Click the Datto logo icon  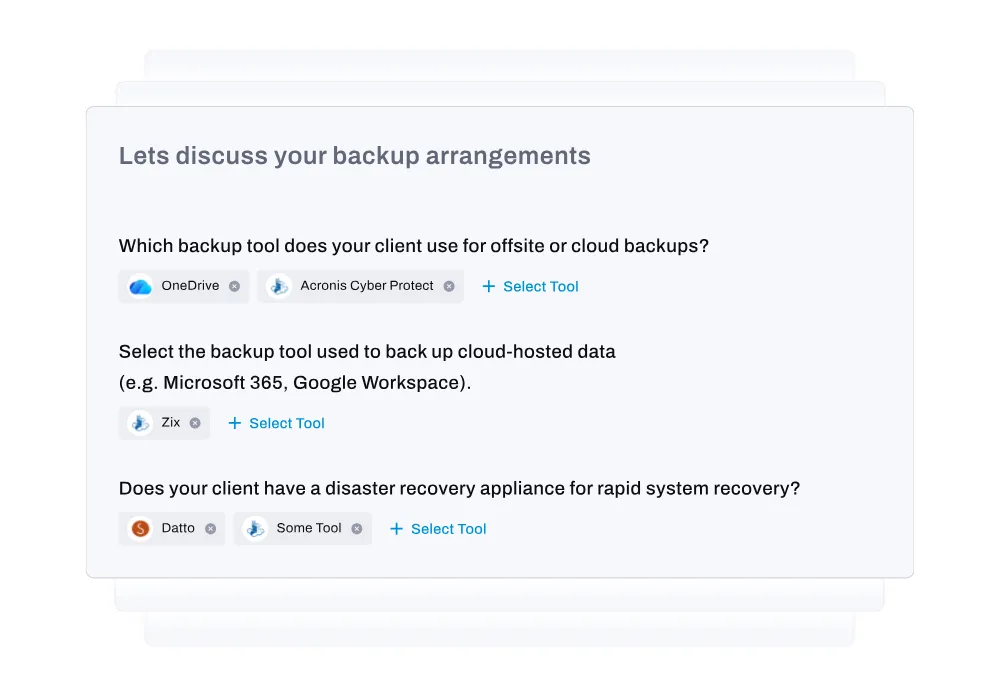pos(139,528)
